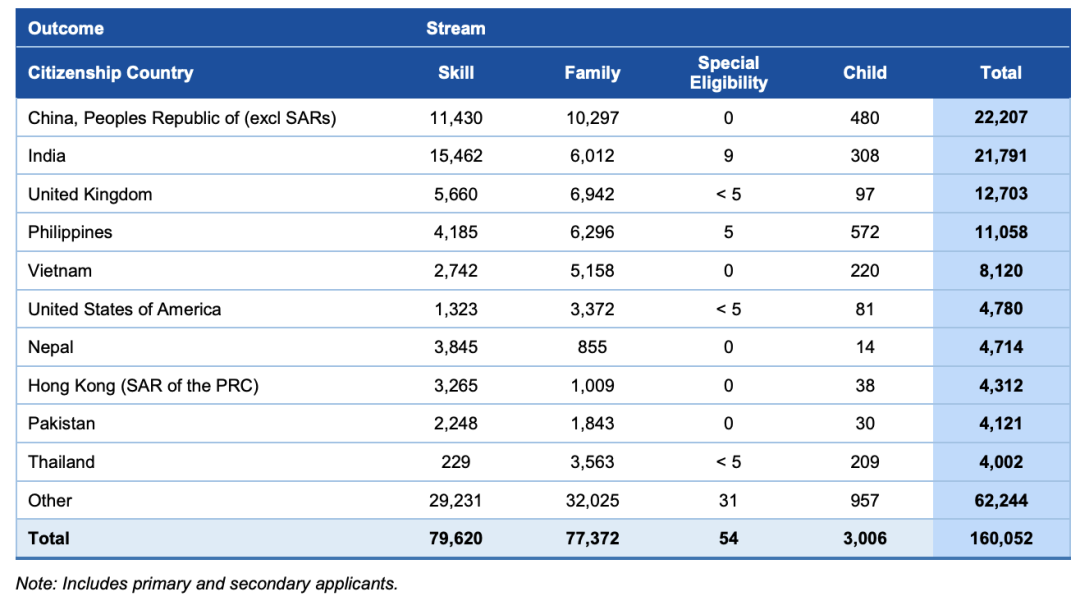Select Vietnam's Family value 5,158
The image size is (1080, 601).
coord(592,271)
